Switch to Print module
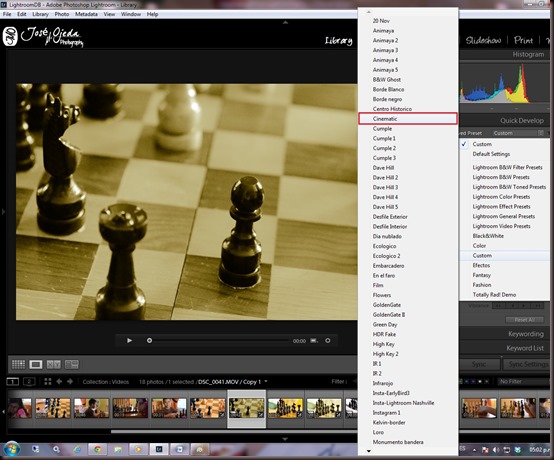 [x=523, y=40]
